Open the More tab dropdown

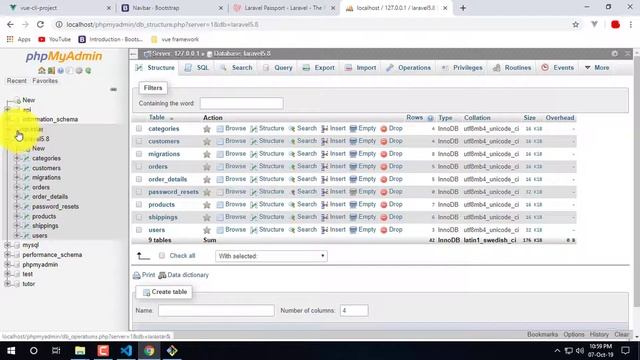point(597,68)
